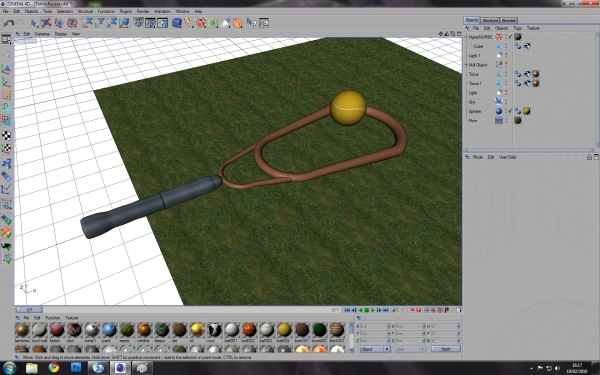This screenshot has height=375, width=600.
Task: Click the go to start playback button
Action: point(347,310)
